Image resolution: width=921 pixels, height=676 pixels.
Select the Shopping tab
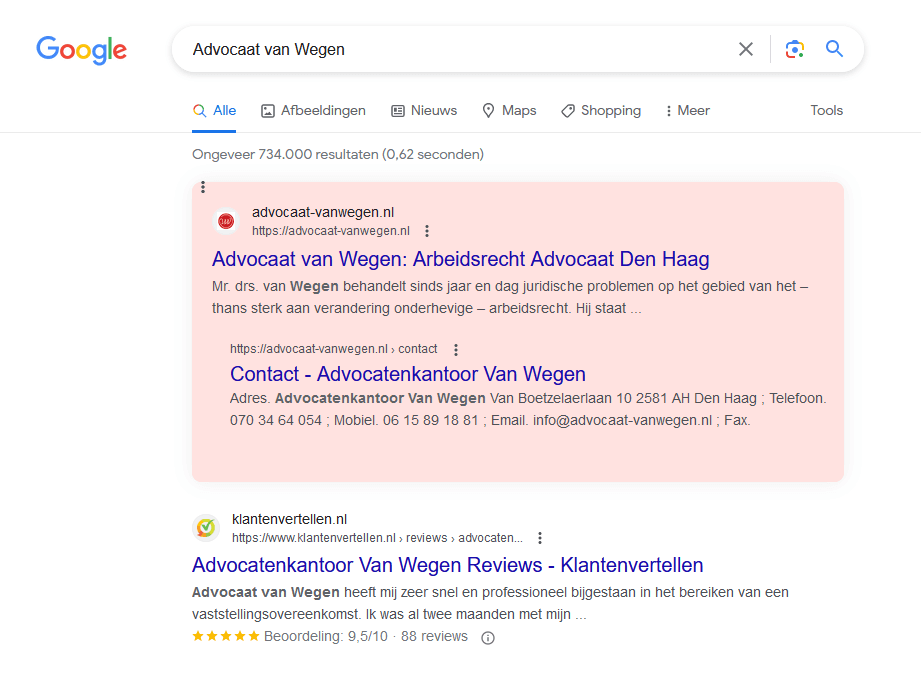click(600, 111)
